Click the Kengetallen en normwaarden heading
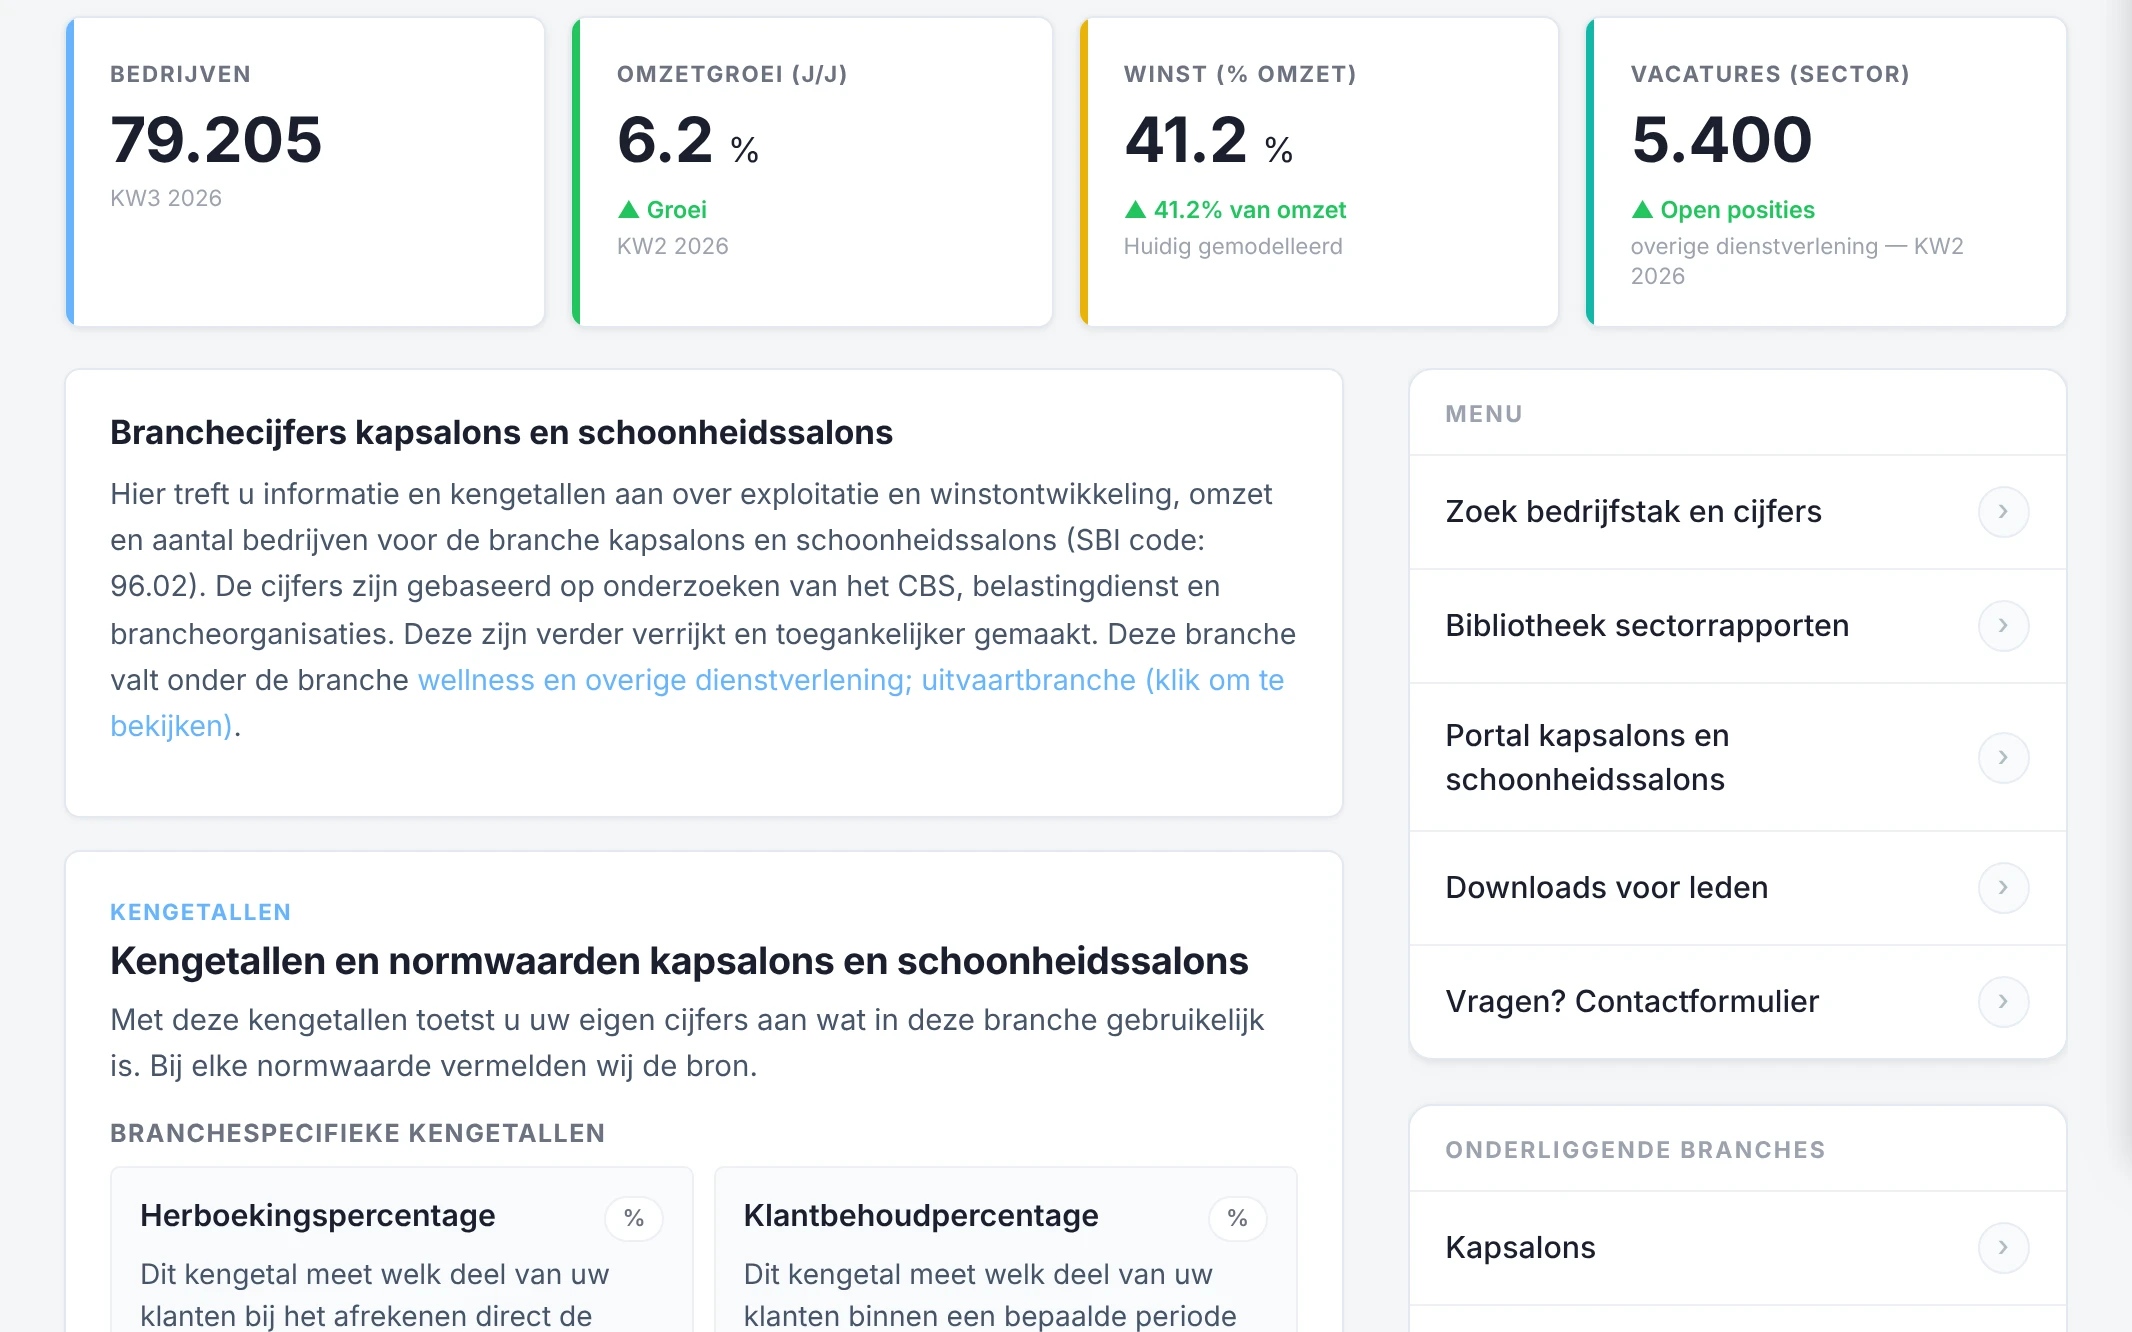Image resolution: width=2132 pixels, height=1332 pixels. 679,961
